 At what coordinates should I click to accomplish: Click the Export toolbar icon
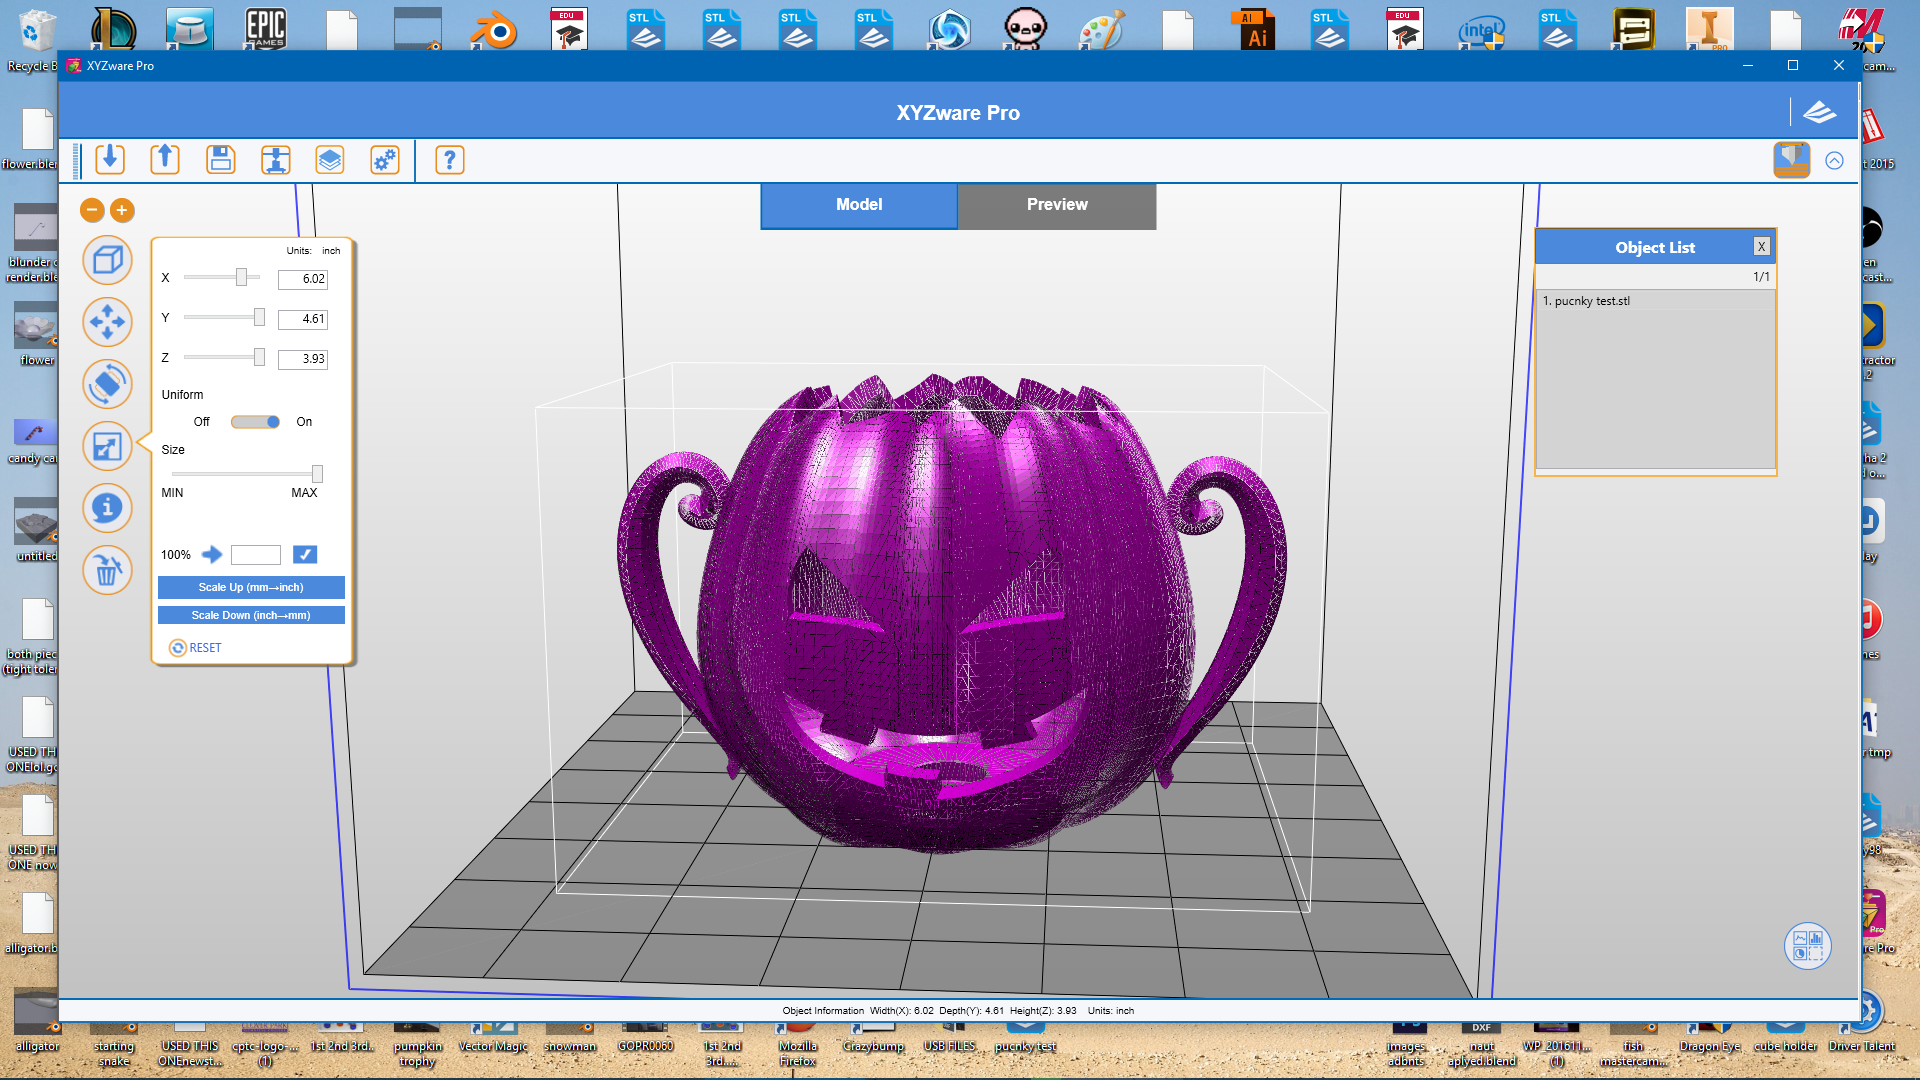click(165, 160)
